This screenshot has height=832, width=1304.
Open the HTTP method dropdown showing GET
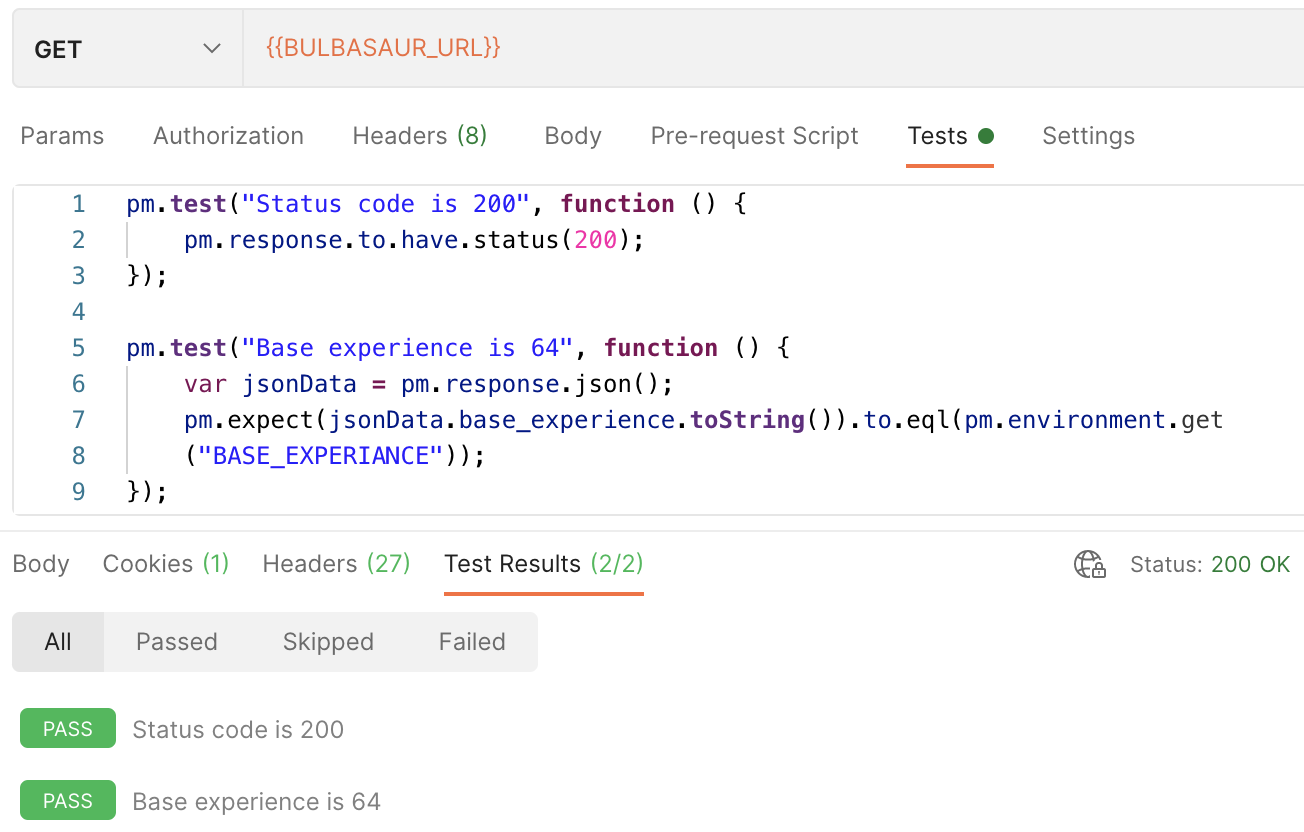(126, 47)
